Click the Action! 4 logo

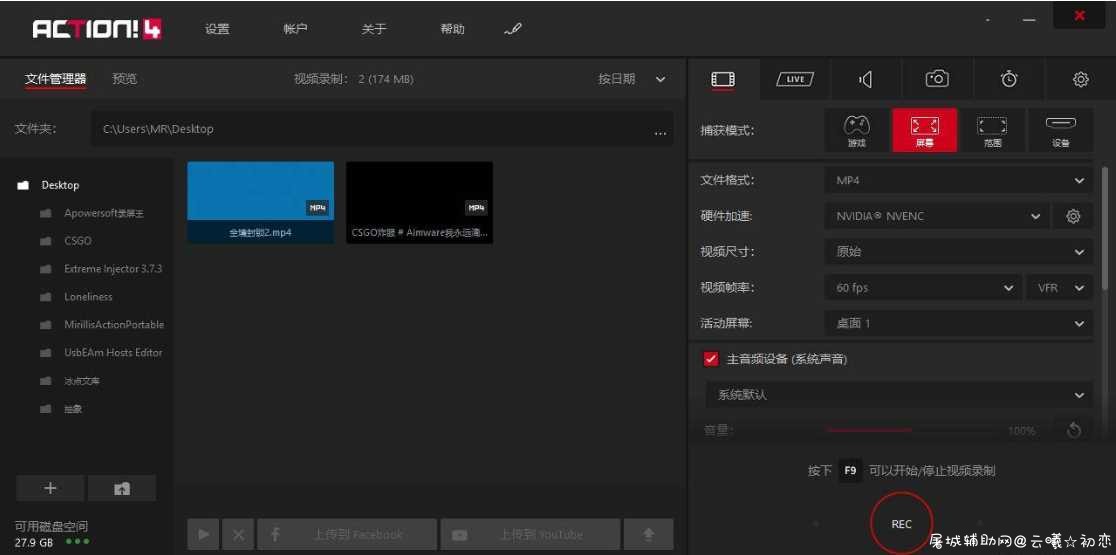pyautogui.click(x=97, y=29)
